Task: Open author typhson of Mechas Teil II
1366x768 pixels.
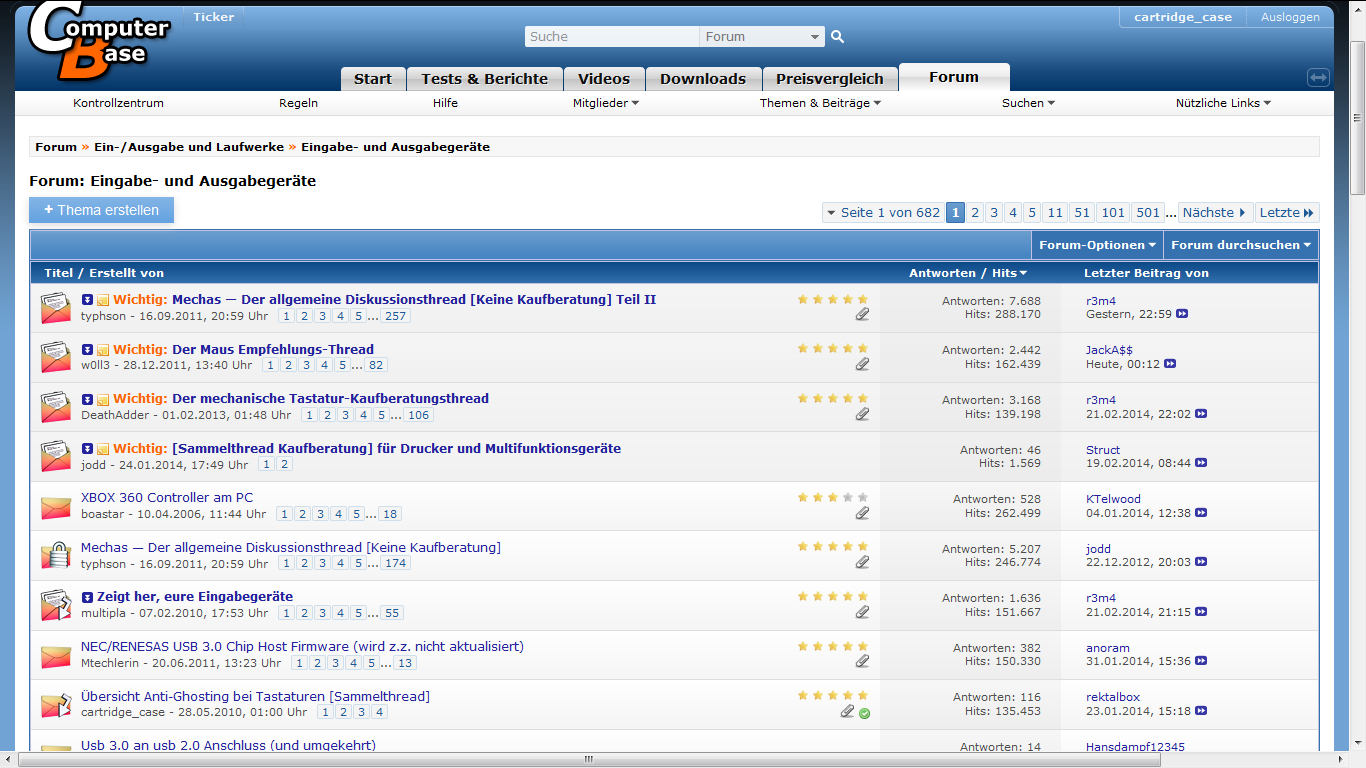Action: tap(104, 316)
